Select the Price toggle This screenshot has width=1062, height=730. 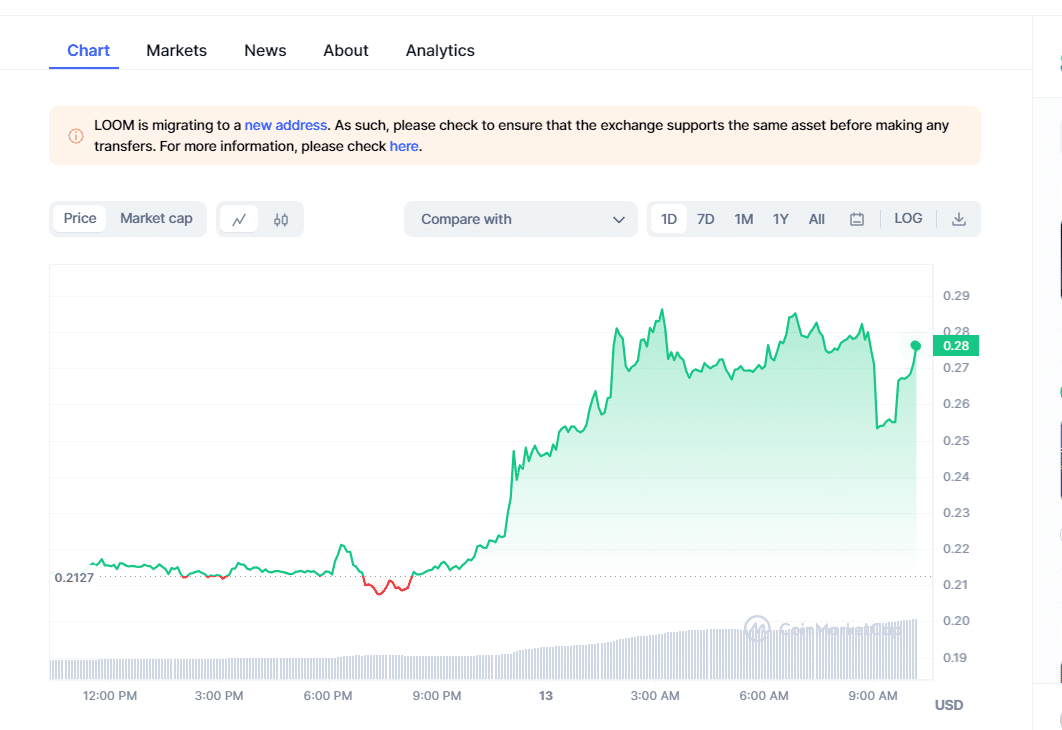(x=80, y=219)
